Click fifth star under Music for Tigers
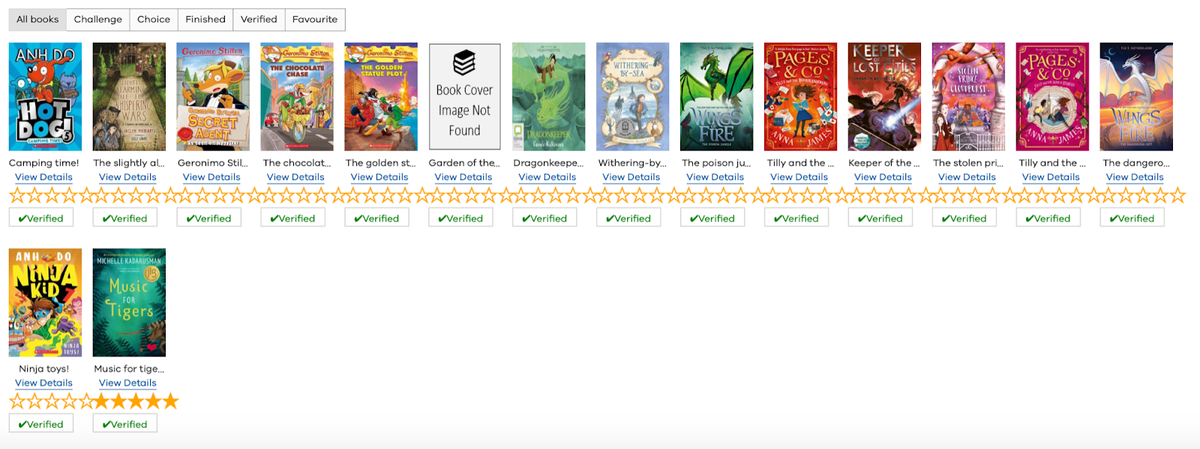The width and height of the screenshot is (1200, 449). (169, 401)
